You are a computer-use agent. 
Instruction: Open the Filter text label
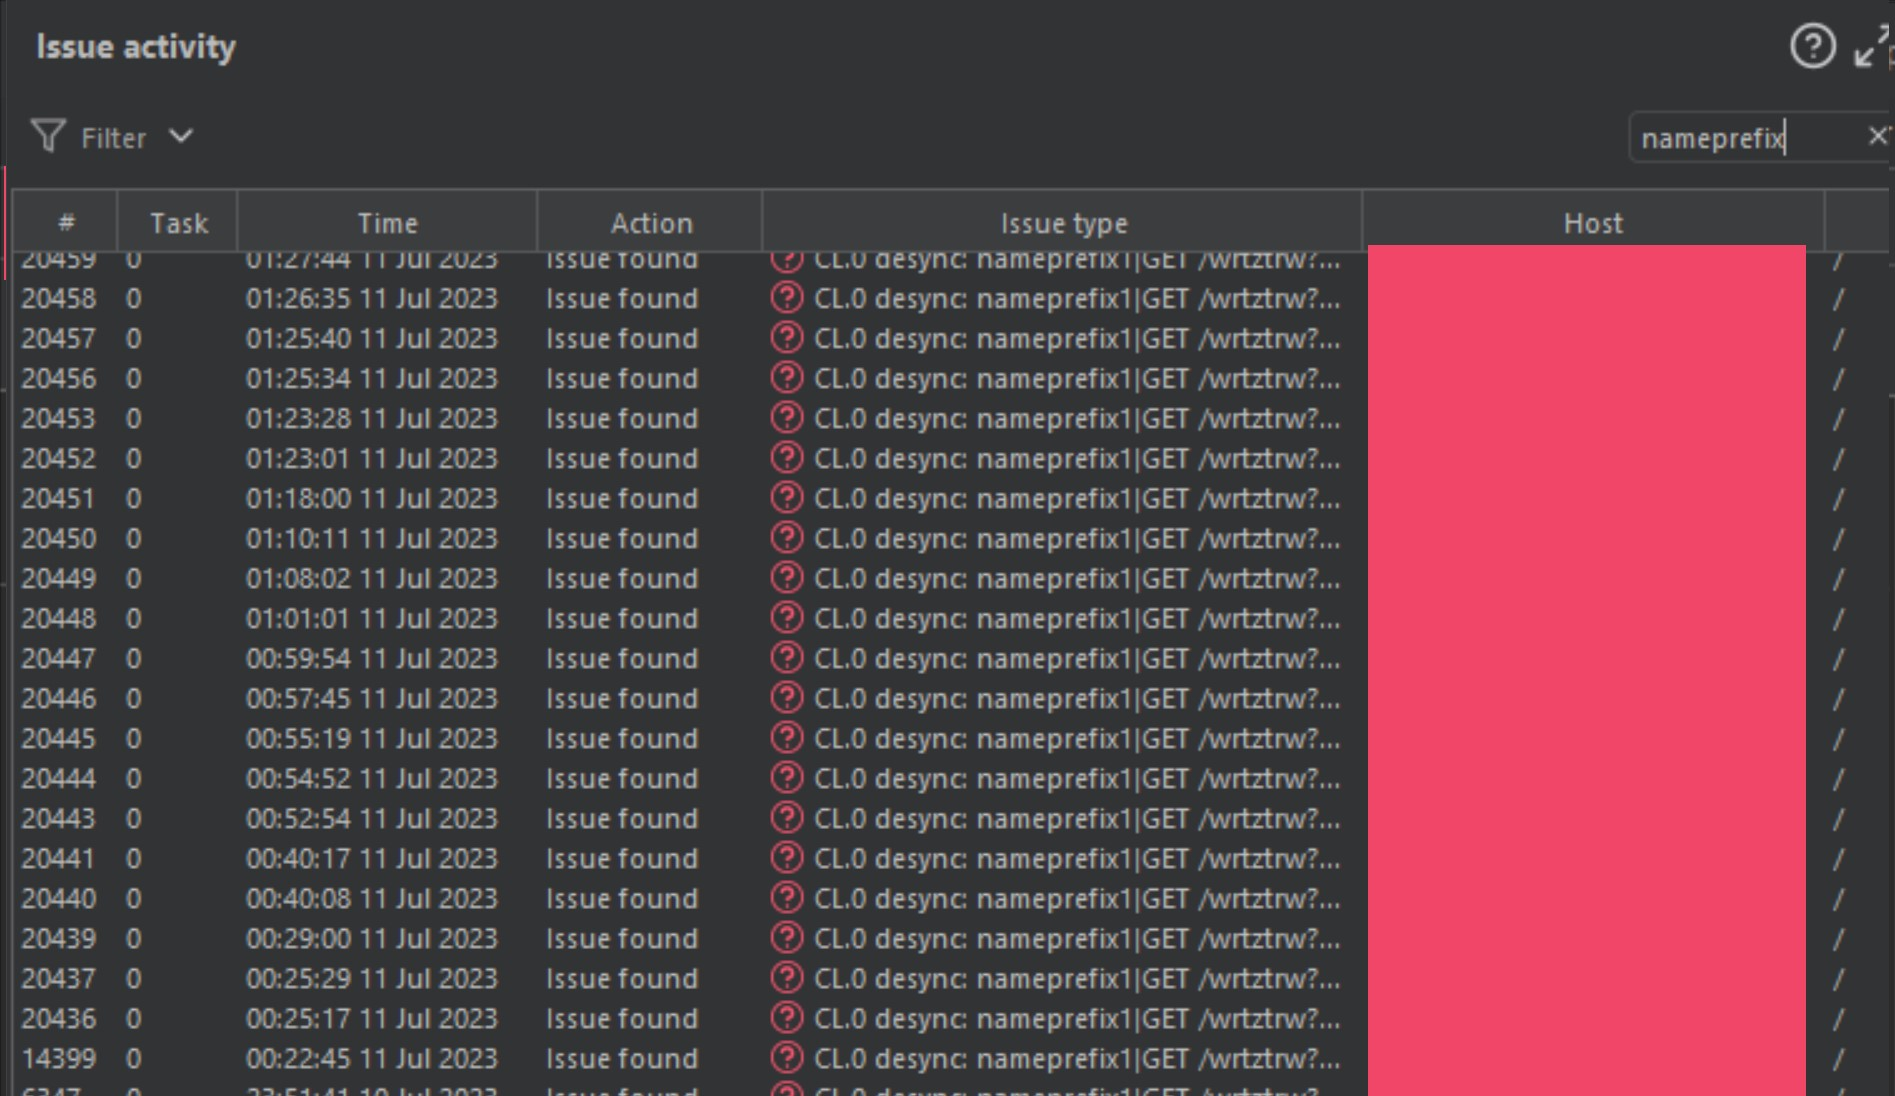coord(113,137)
